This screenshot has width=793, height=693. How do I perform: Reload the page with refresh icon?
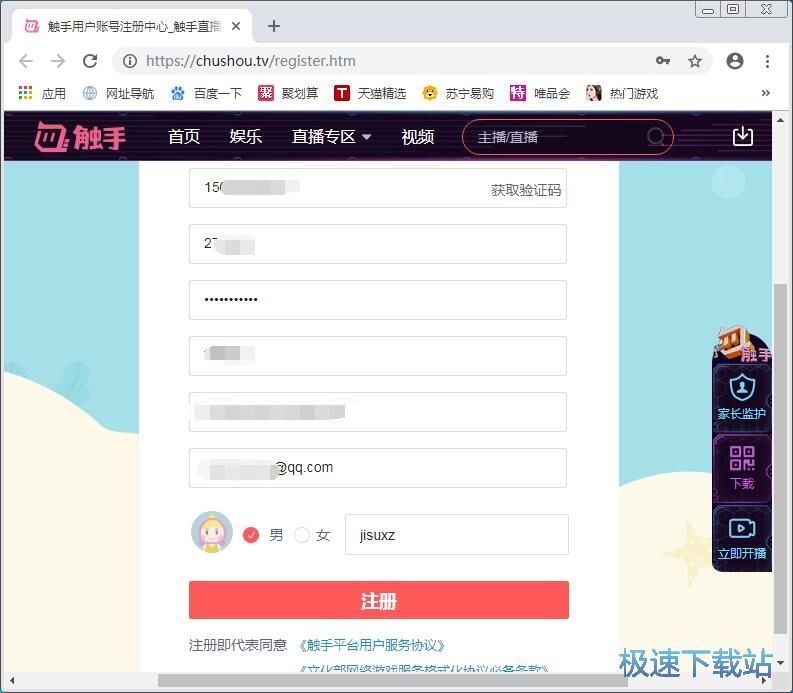(x=90, y=61)
